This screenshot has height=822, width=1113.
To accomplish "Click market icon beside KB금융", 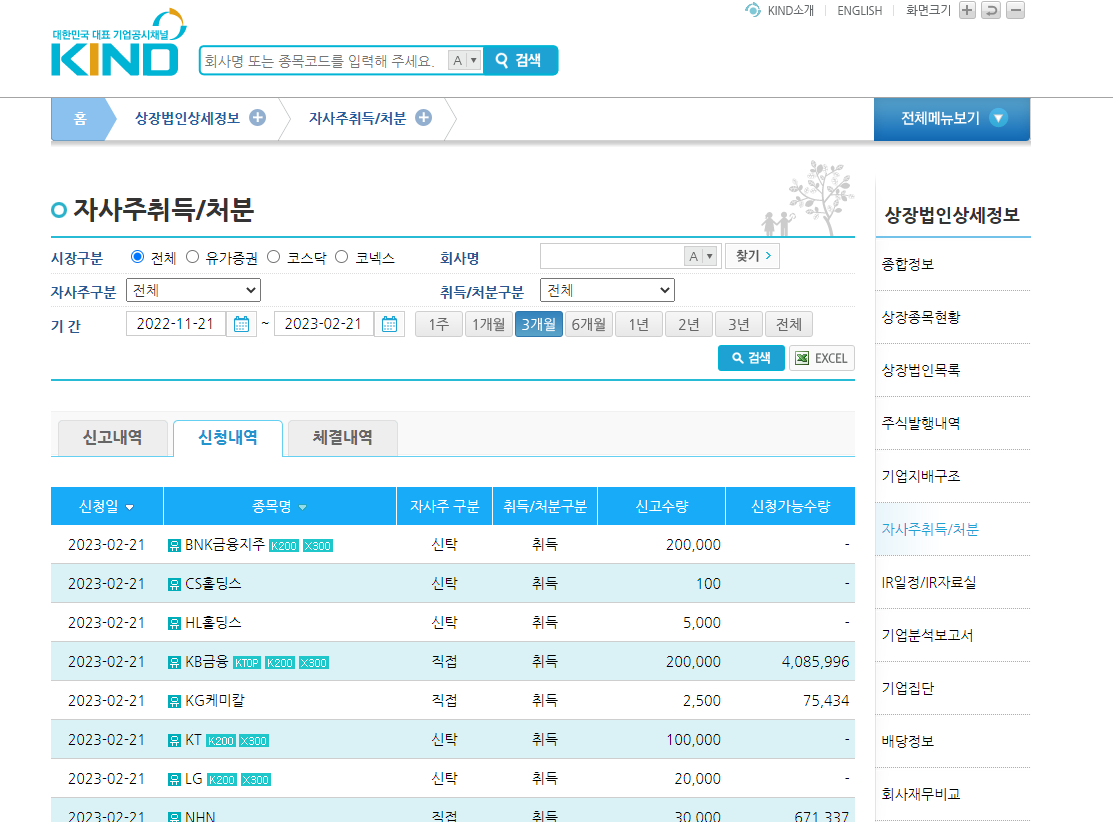I will 174,663.
